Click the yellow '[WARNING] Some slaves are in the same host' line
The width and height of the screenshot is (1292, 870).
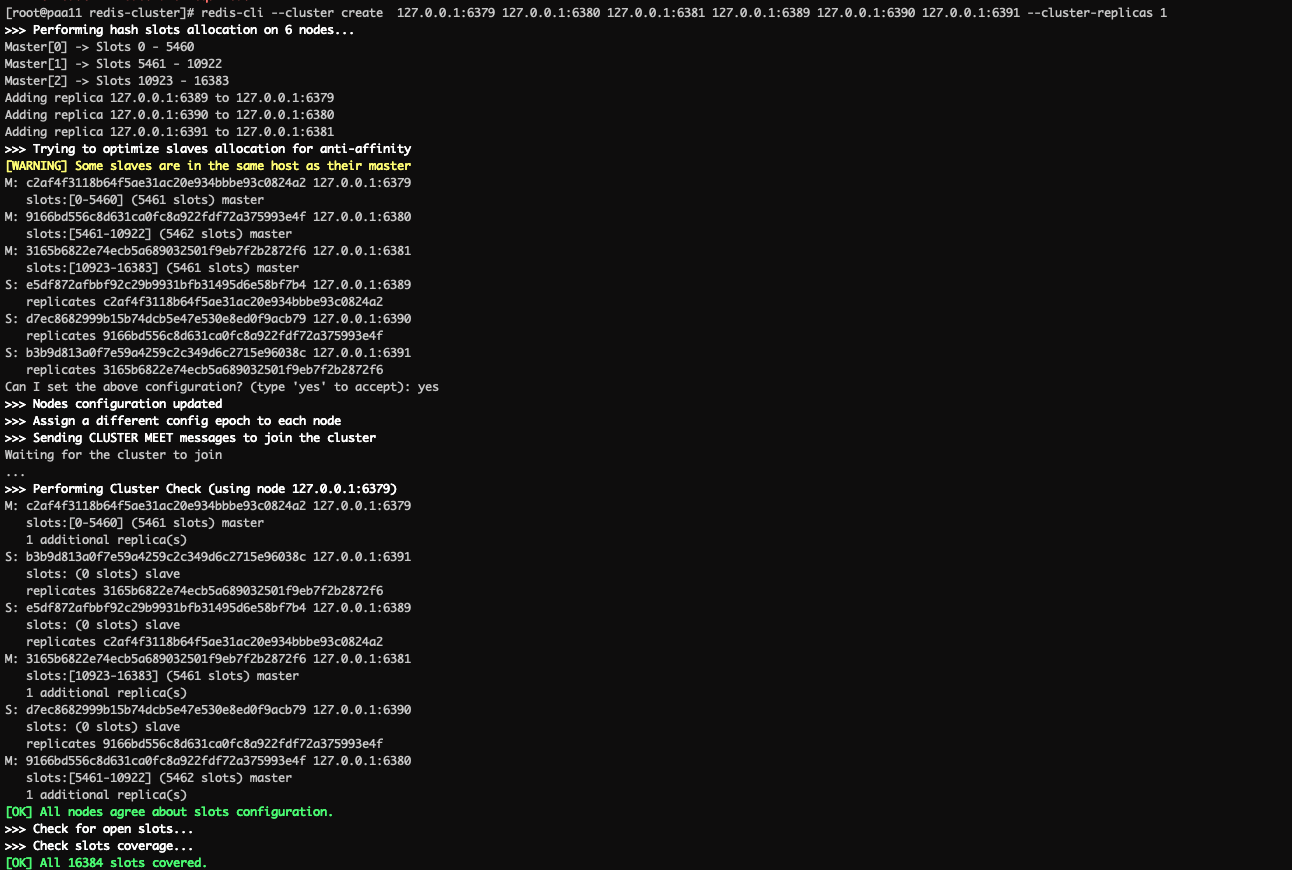click(208, 166)
